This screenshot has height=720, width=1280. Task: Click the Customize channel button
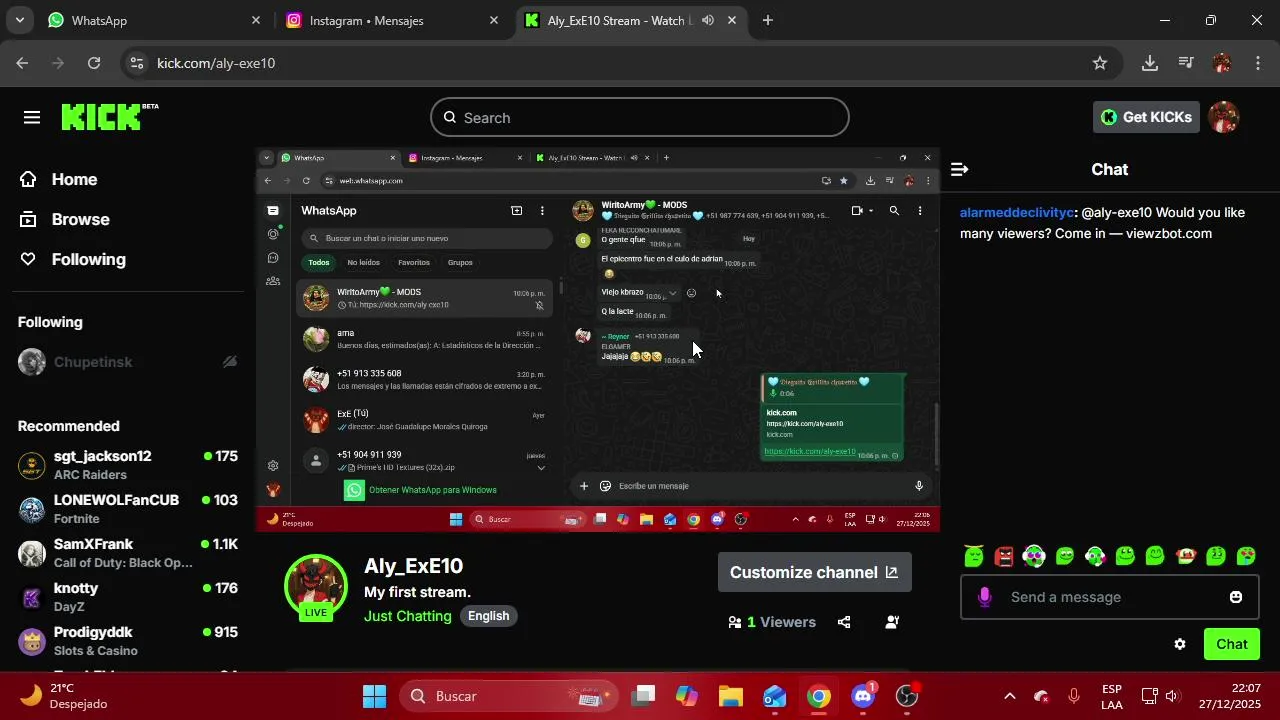(x=814, y=572)
